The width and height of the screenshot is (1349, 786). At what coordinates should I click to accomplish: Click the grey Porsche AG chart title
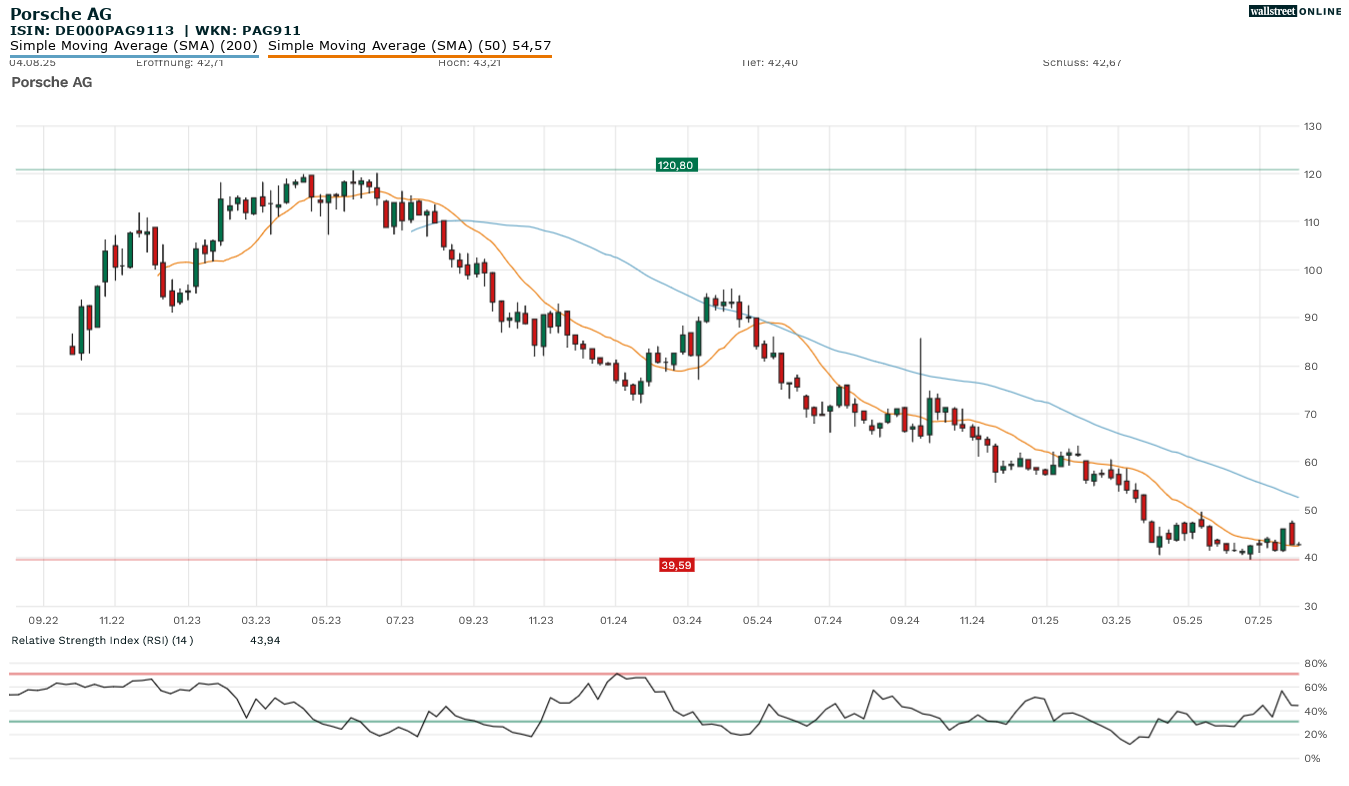pos(52,82)
